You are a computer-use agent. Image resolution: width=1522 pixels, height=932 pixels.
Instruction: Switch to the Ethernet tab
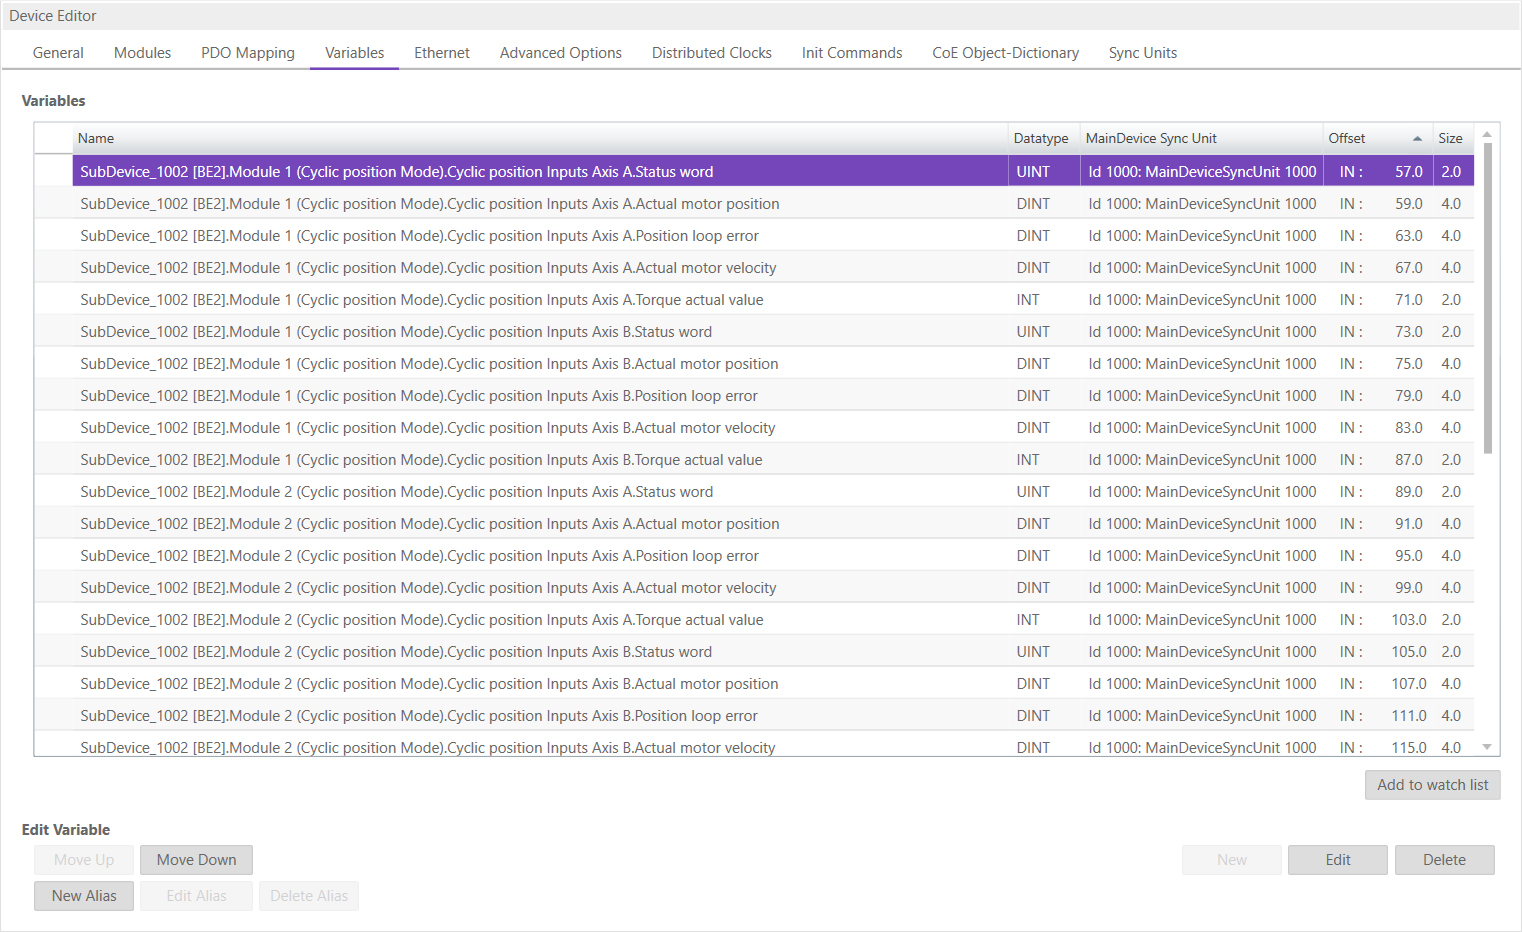coord(441,52)
